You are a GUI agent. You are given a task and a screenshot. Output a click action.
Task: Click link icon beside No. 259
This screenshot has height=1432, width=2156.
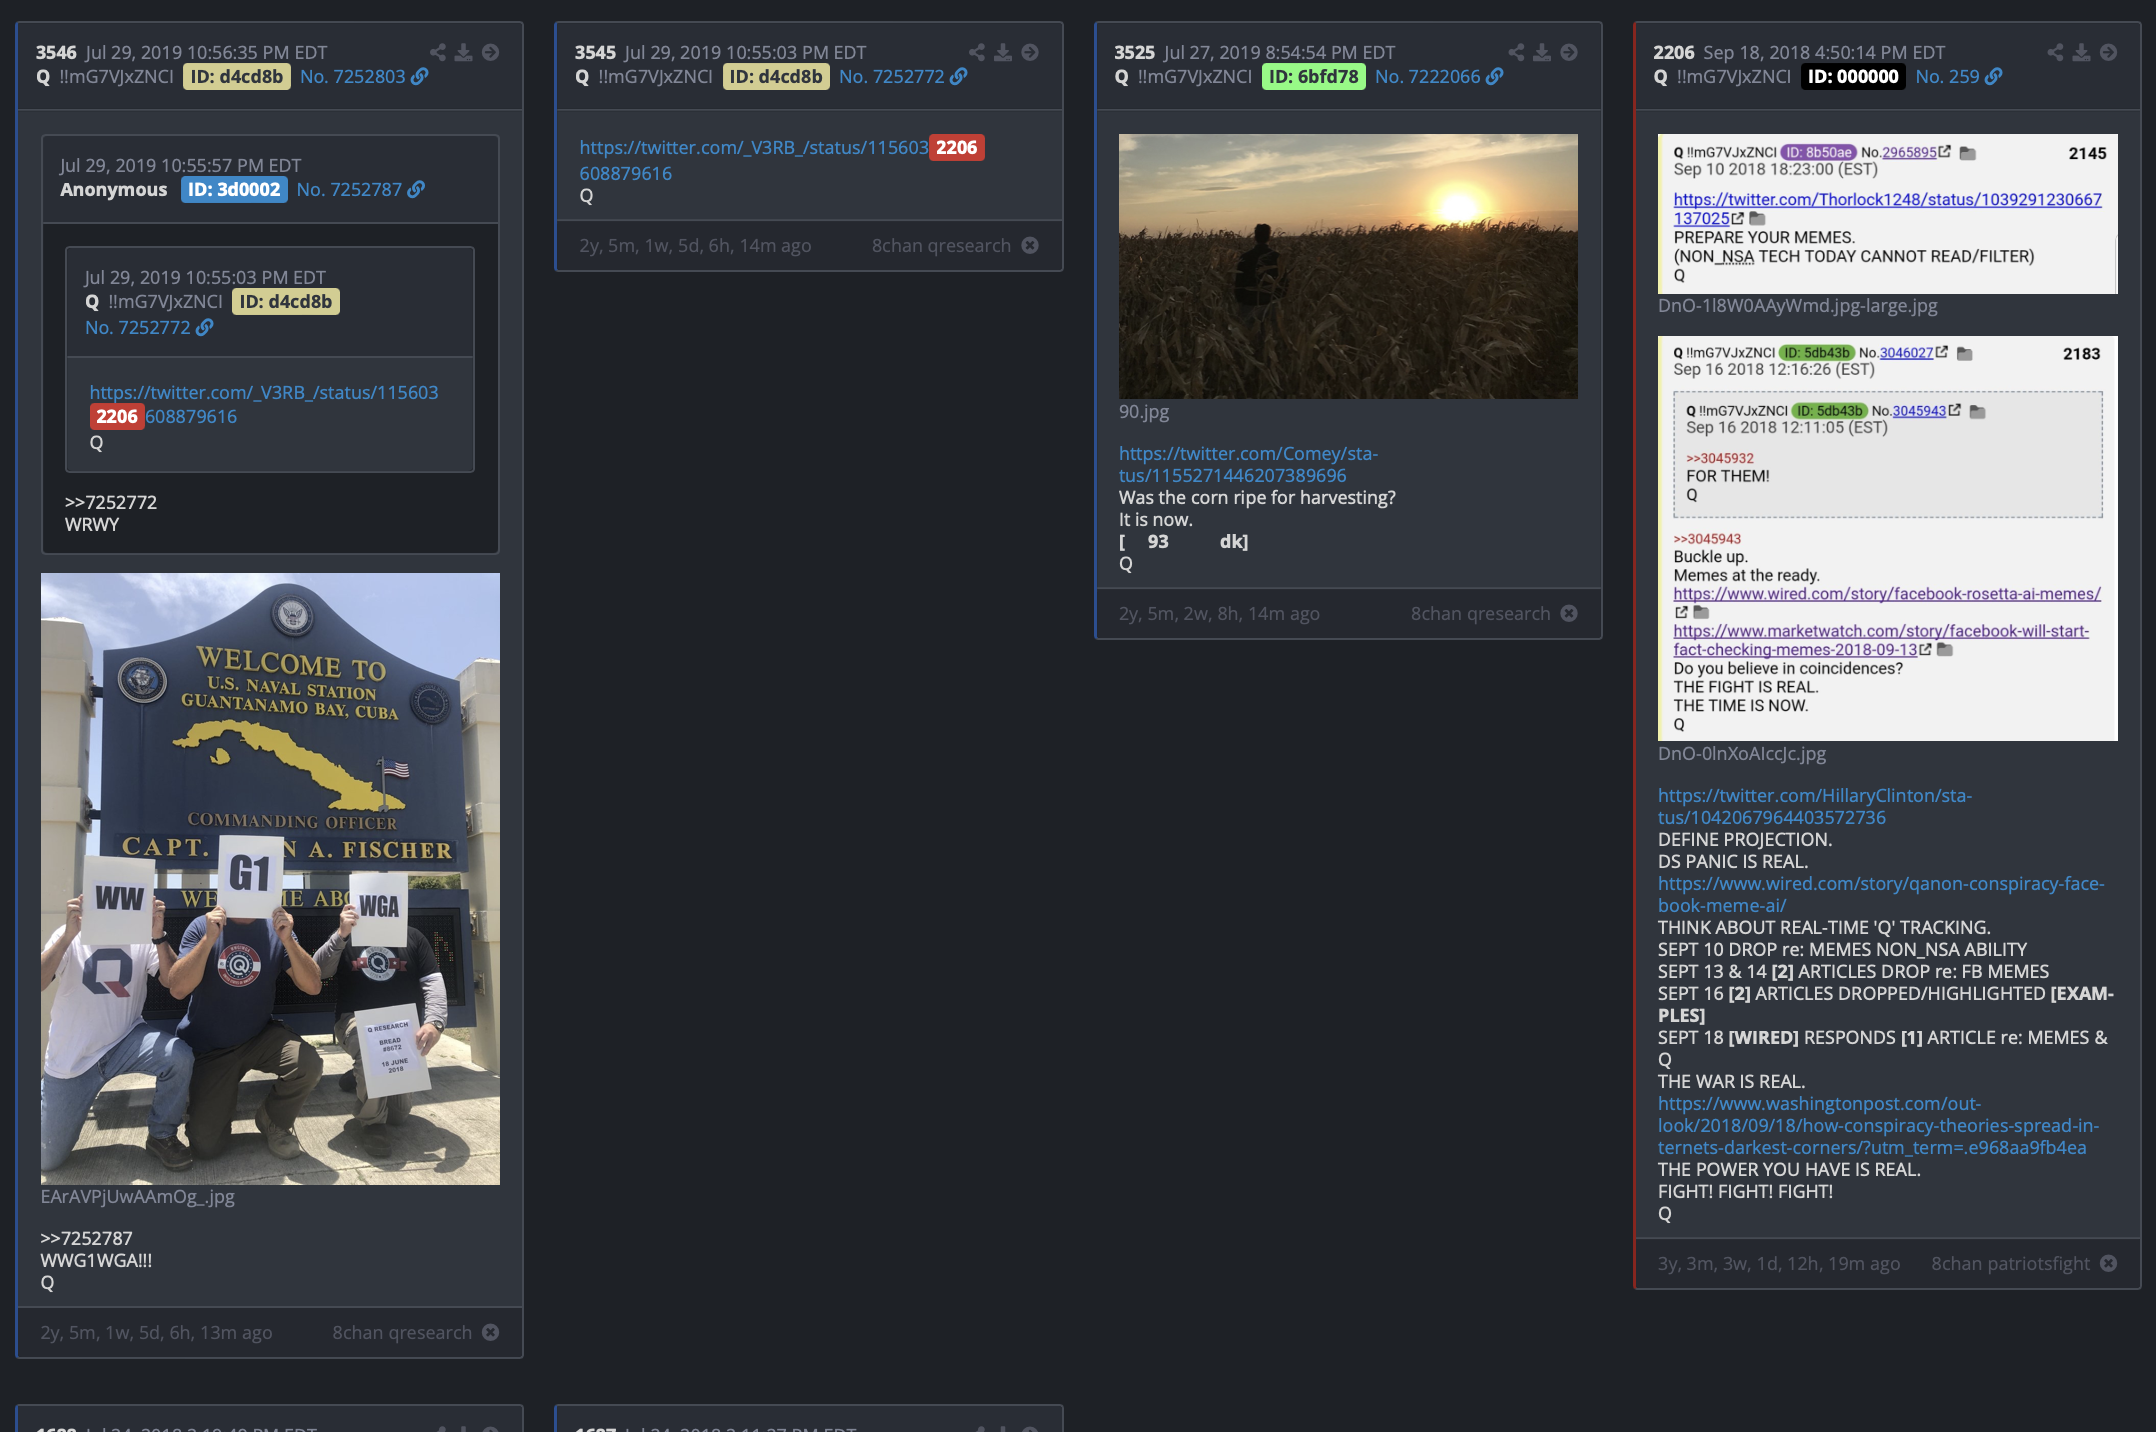(1994, 76)
